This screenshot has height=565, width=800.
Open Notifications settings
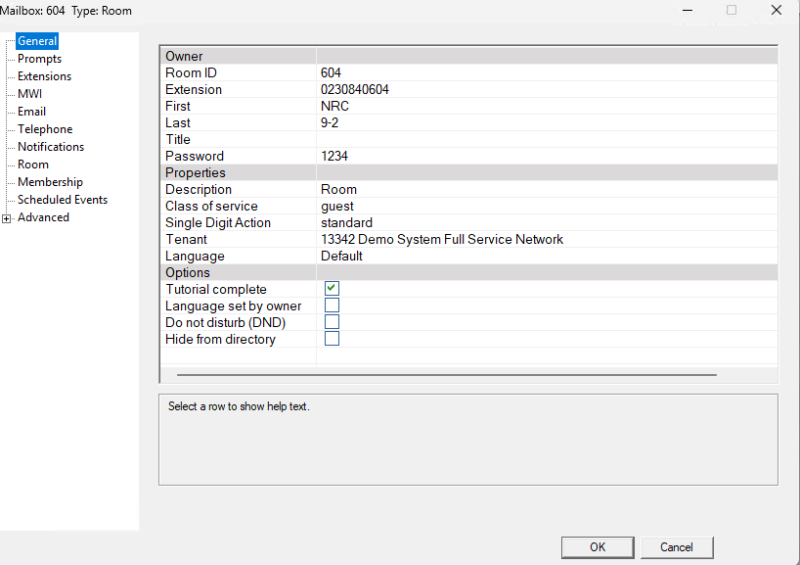(51, 146)
